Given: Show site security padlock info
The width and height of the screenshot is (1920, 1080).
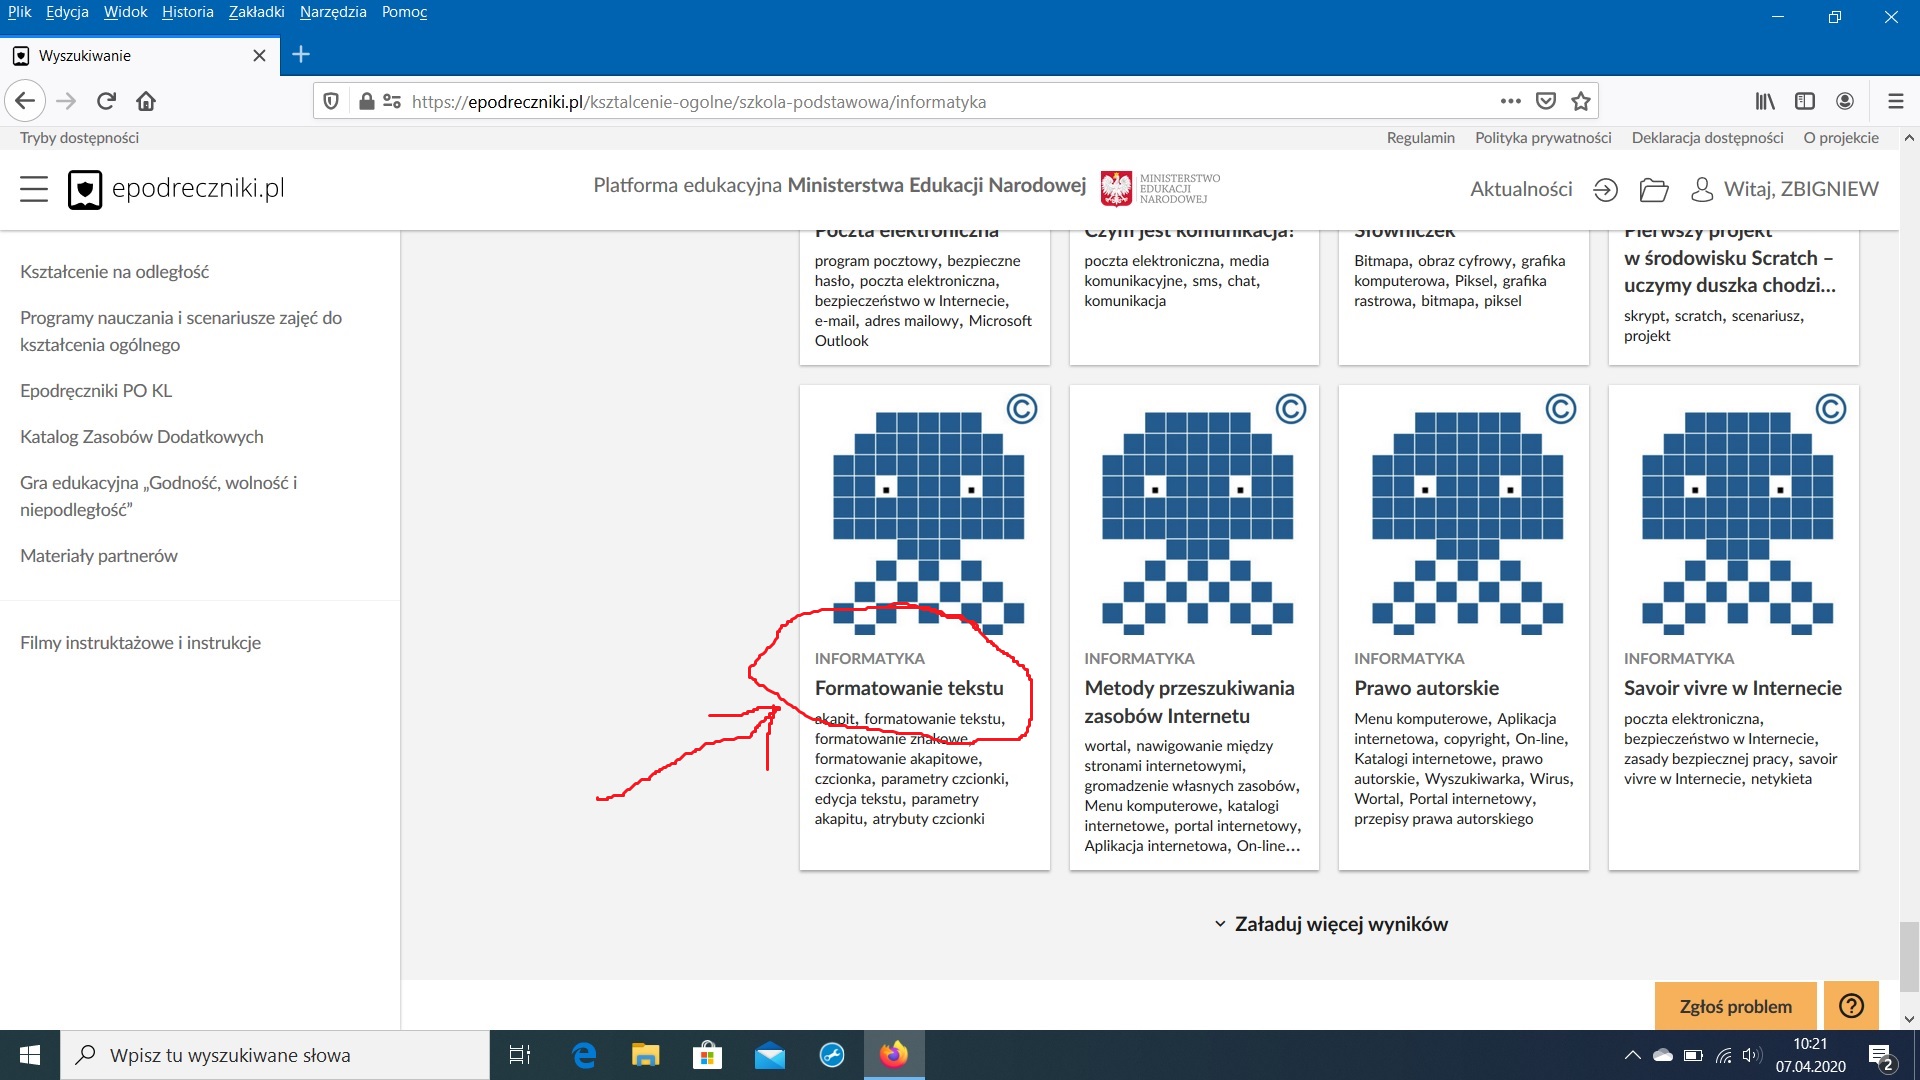Looking at the screenshot, I should (x=366, y=101).
